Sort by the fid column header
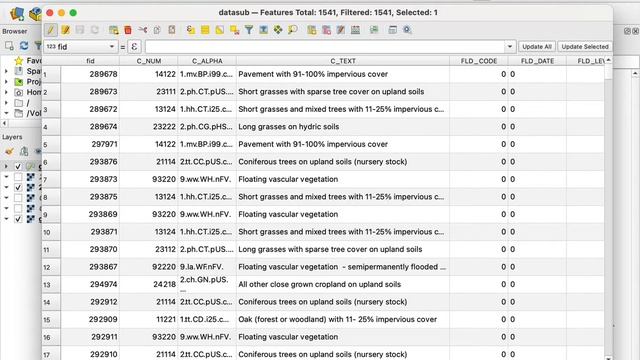This screenshot has height=360, width=640. pyautogui.click(x=90, y=61)
